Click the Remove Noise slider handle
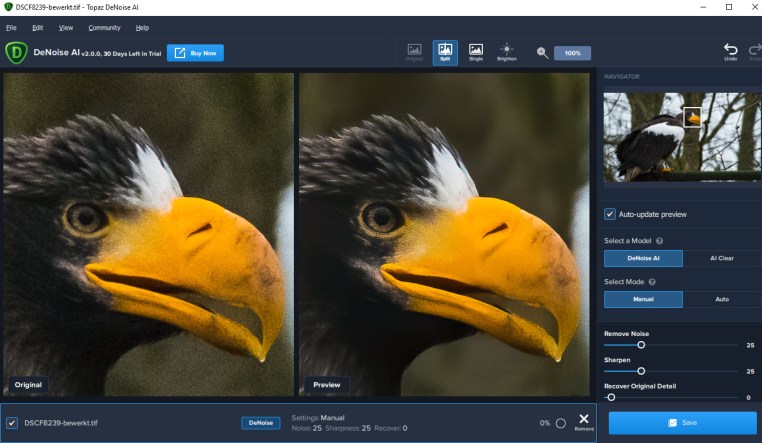This screenshot has height=443, width=762. 641,344
